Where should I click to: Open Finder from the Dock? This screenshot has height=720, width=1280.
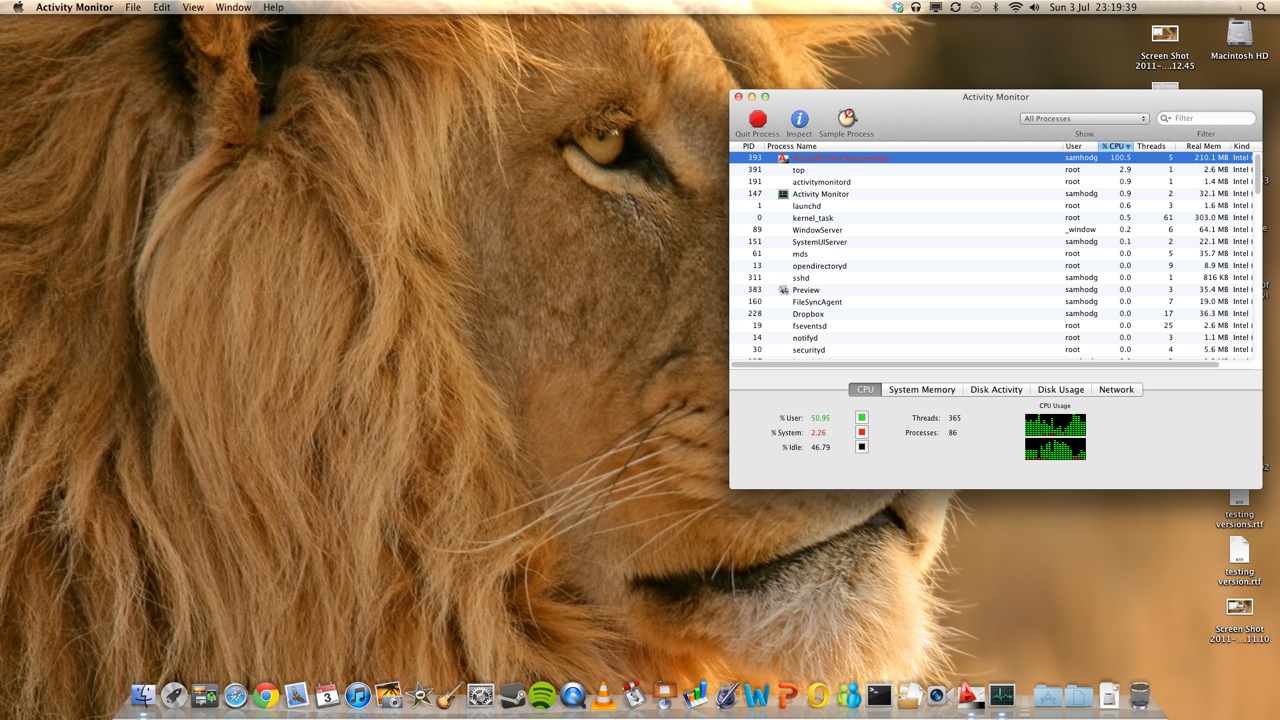[144, 695]
